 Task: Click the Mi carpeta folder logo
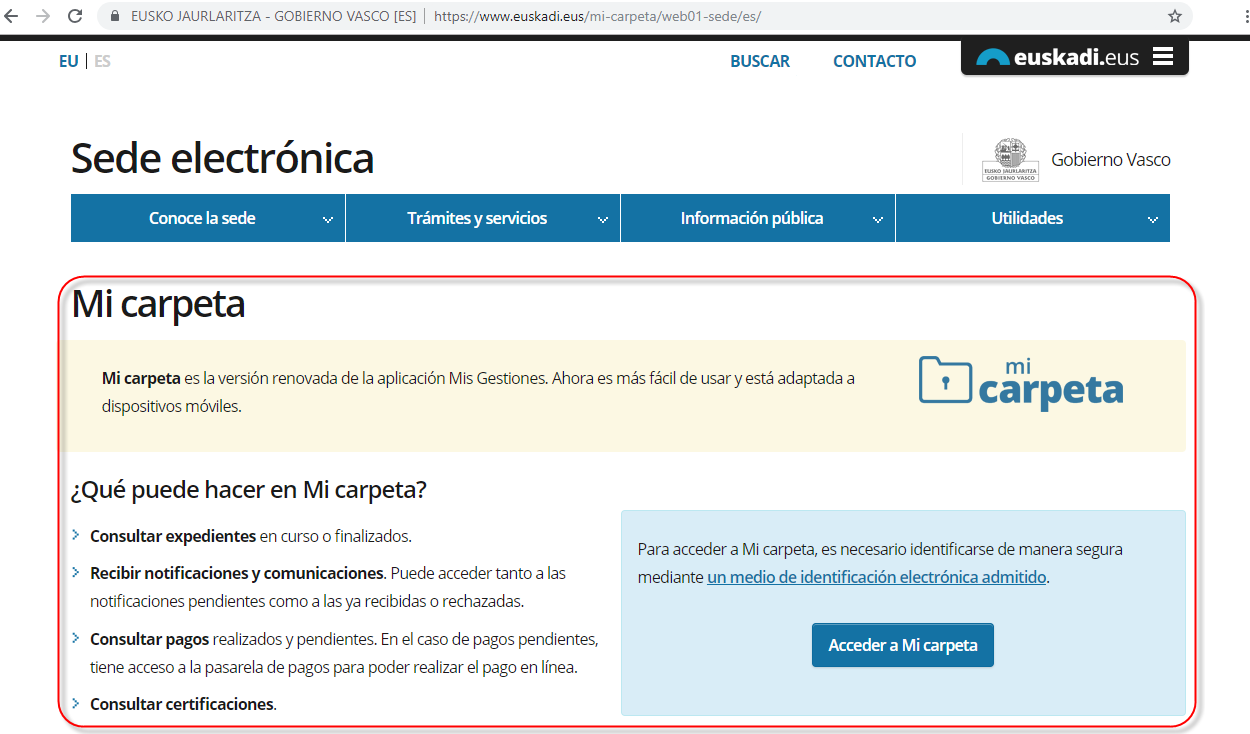(1021, 383)
